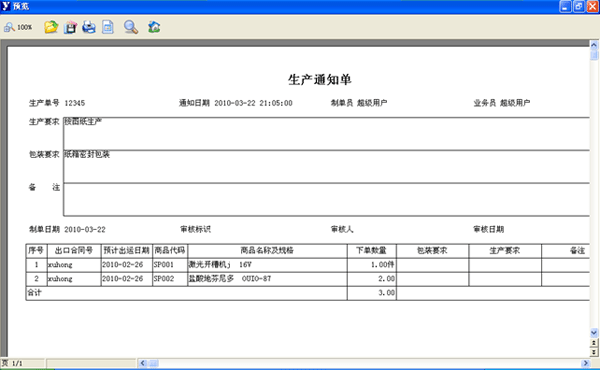Click the 审核人 label

pyautogui.click(x=342, y=229)
